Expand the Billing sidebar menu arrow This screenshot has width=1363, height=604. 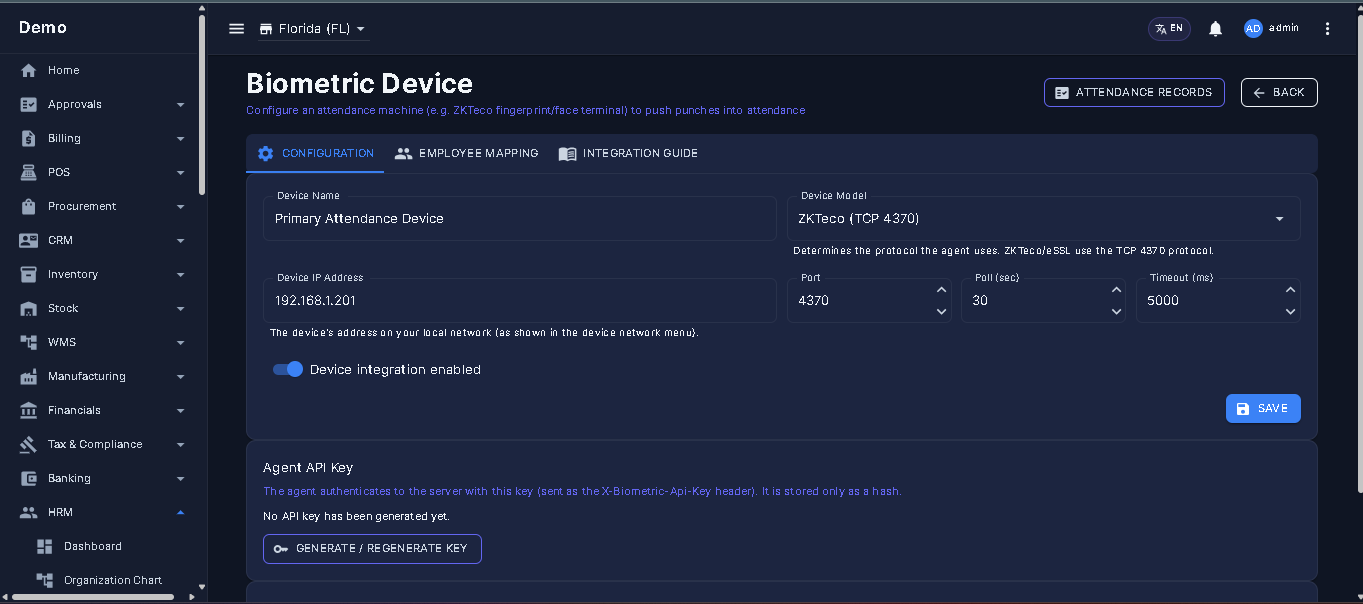click(180, 138)
